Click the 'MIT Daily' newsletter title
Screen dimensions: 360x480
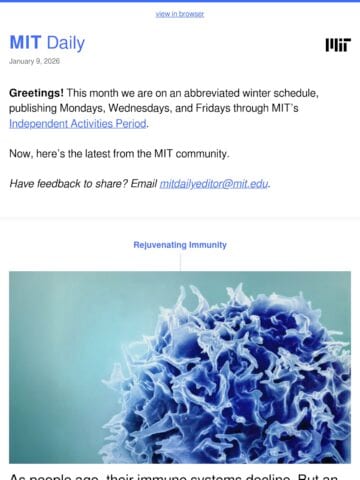47,43
